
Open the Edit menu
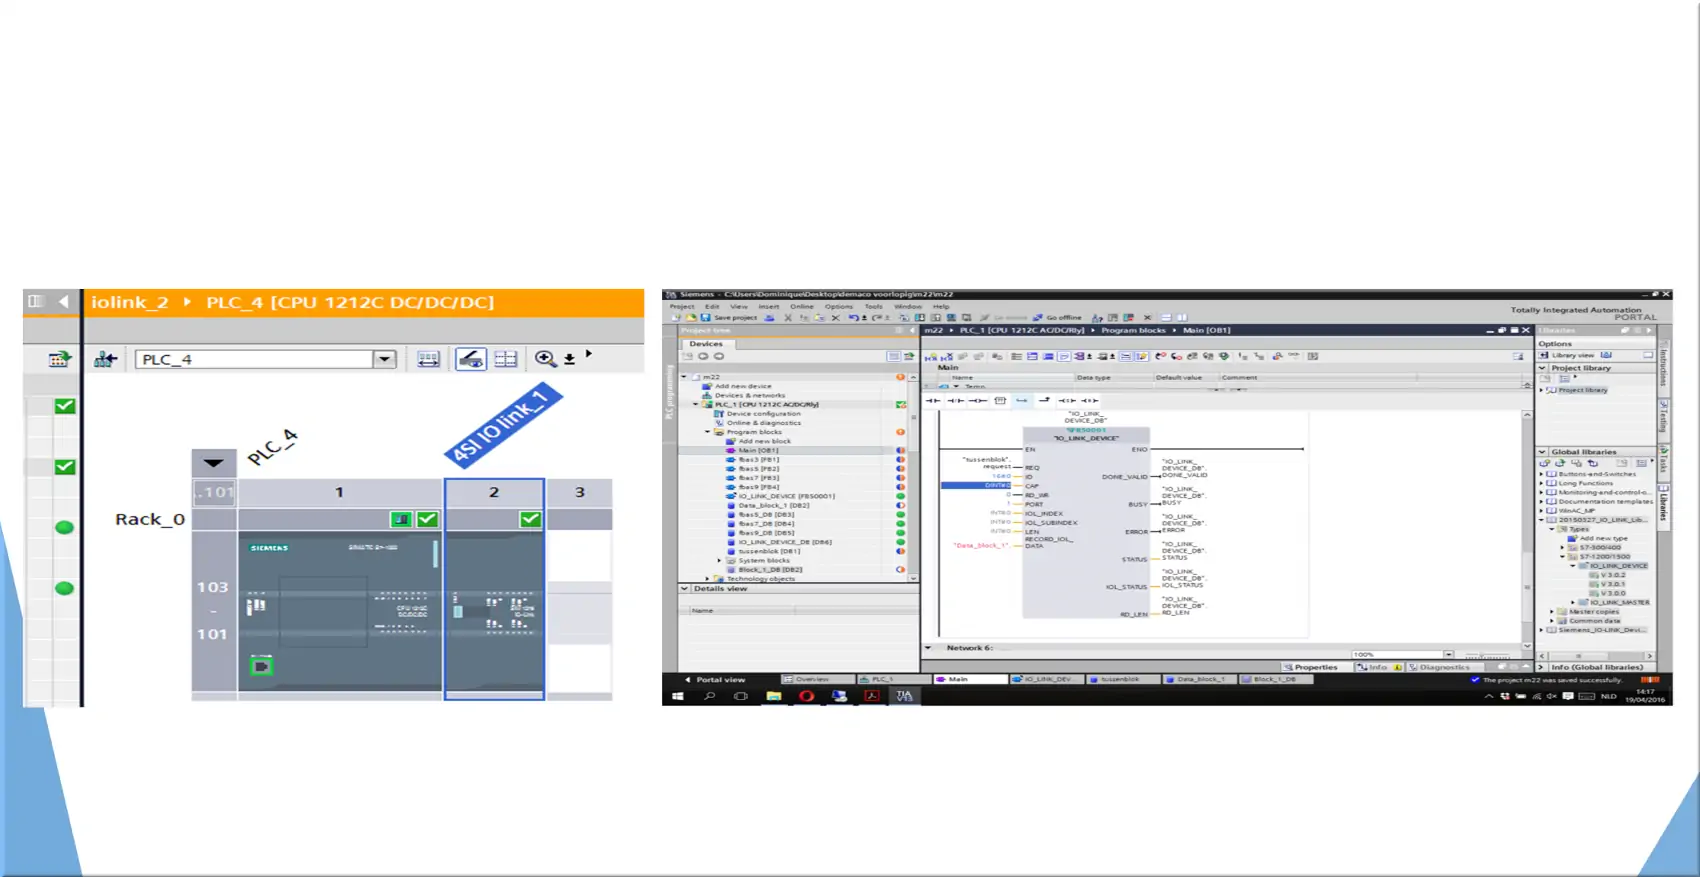[x=712, y=306]
